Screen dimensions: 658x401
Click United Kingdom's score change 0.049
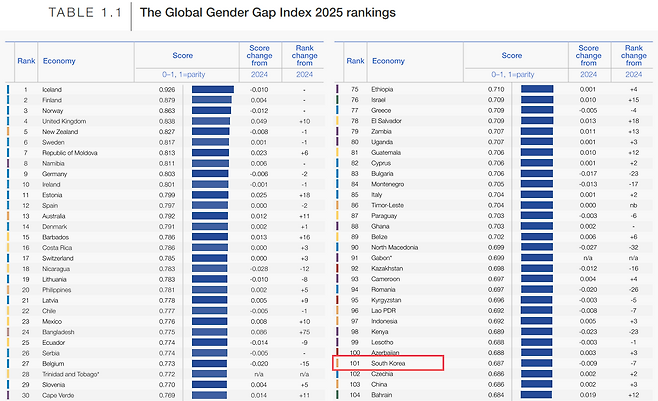coord(259,121)
